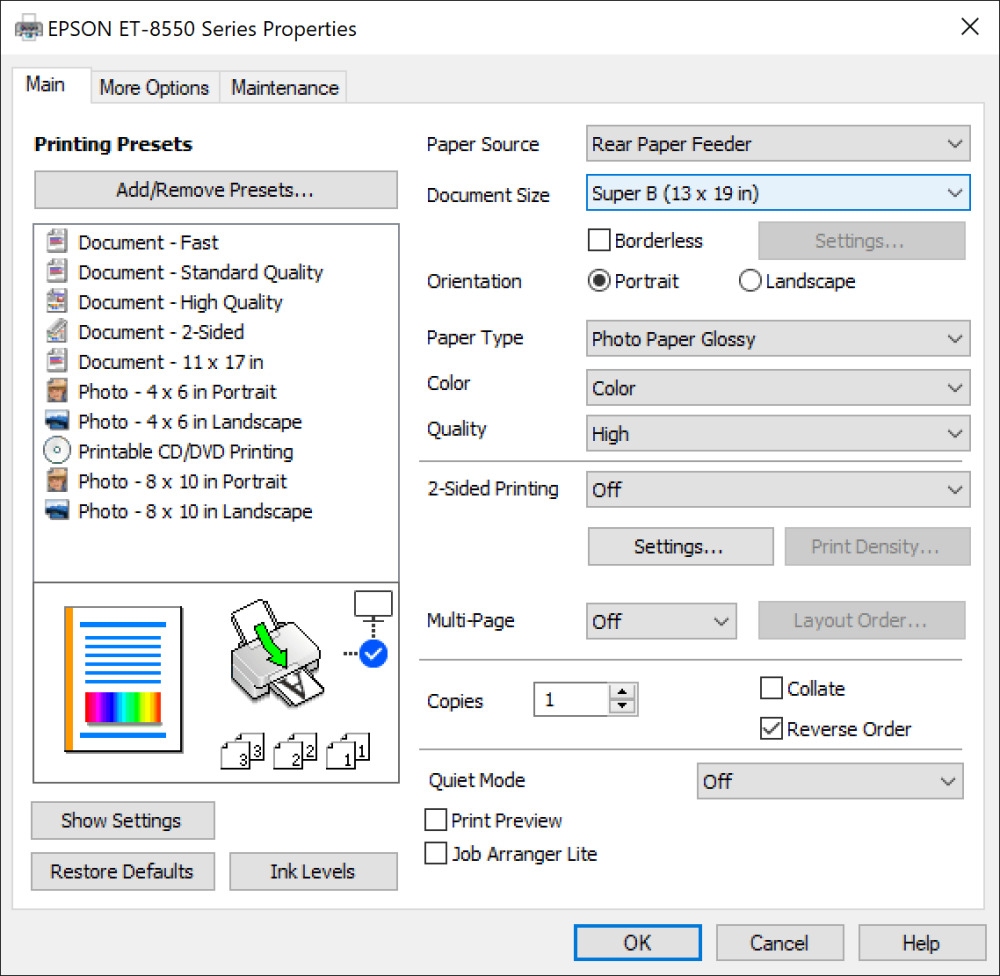Select the Printable CD/DVD Printing preset
The height and width of the screenshot is (976, 1000).
coord(185,452)
